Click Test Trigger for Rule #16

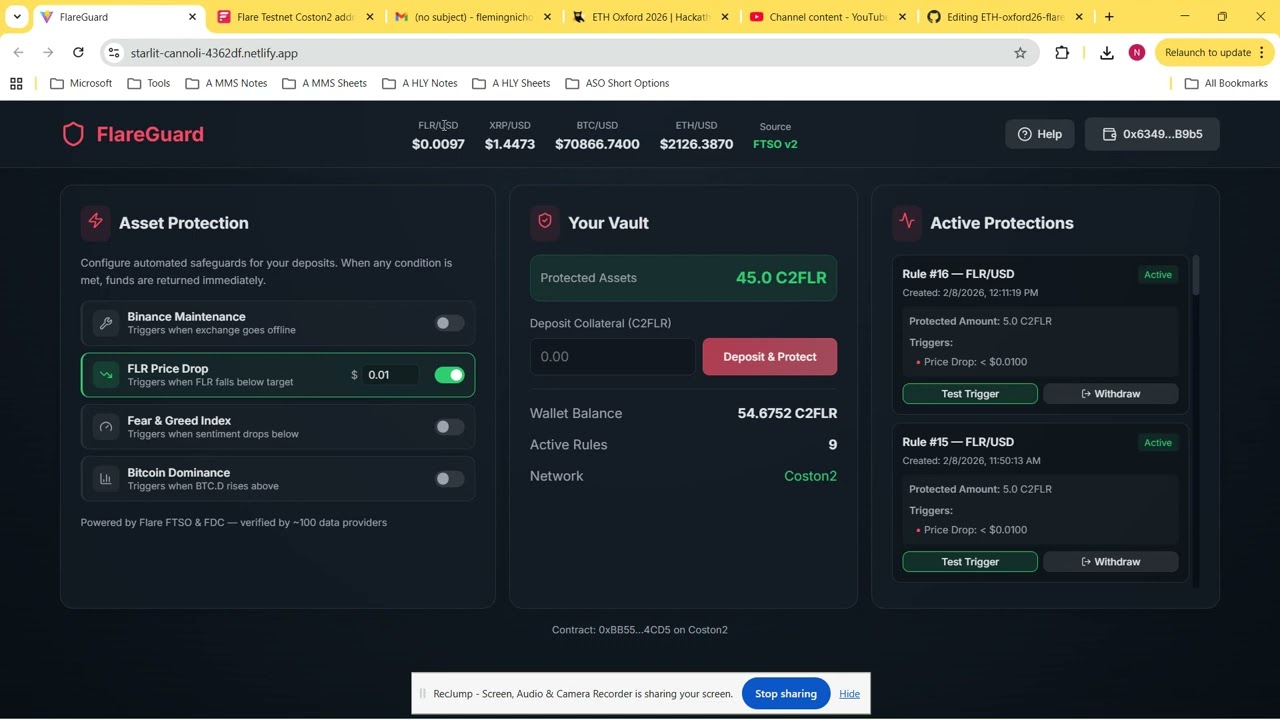(970, 394)
